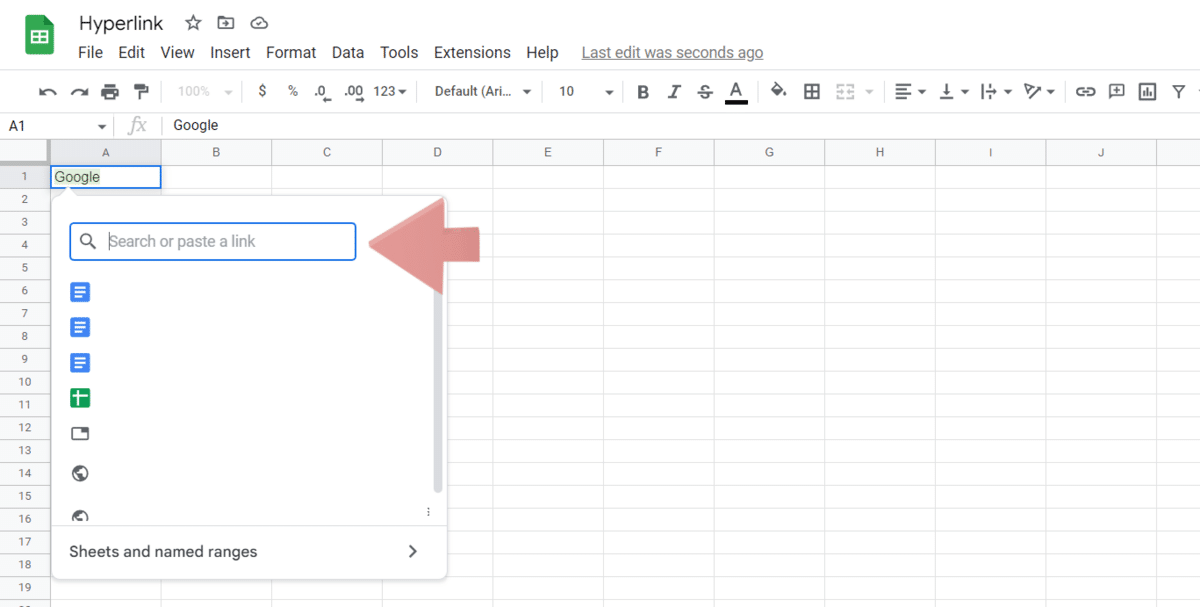The height and width of the screenshot is (607, 1200).
Task: Toggle strikethrough formatting
Action: (705, 91)
